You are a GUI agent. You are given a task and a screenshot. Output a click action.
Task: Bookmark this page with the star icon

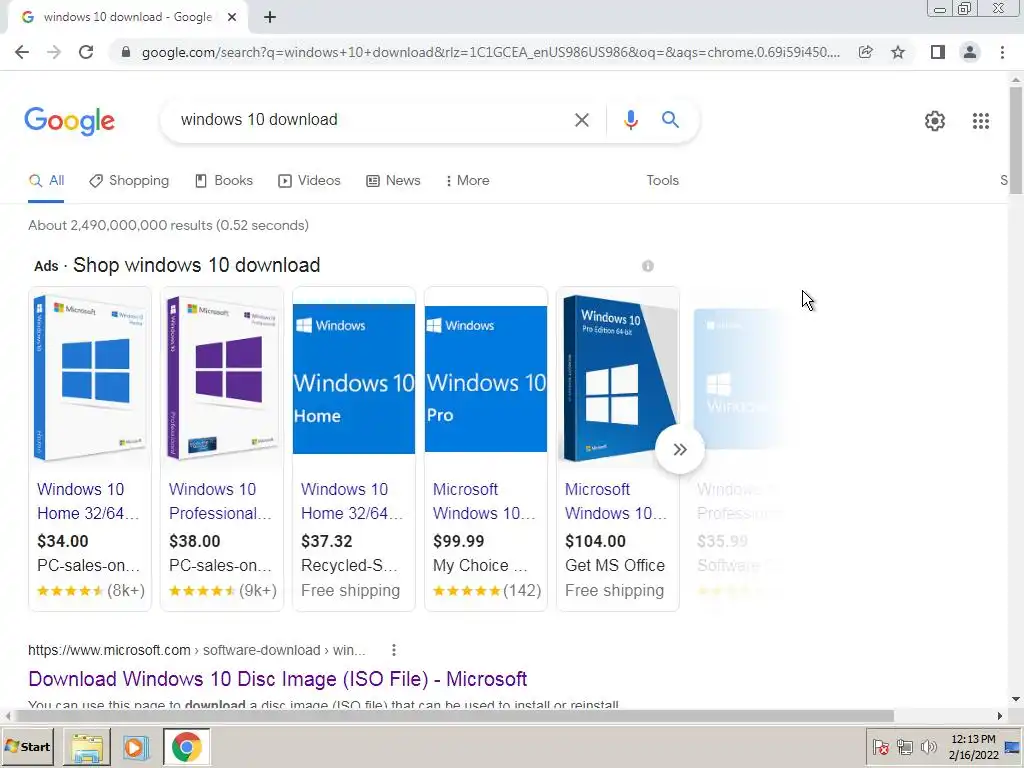coord(898,52)
